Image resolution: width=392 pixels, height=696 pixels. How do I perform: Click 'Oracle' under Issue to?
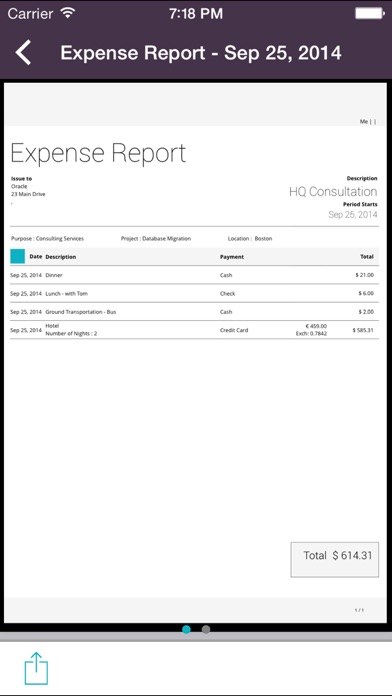19,186
